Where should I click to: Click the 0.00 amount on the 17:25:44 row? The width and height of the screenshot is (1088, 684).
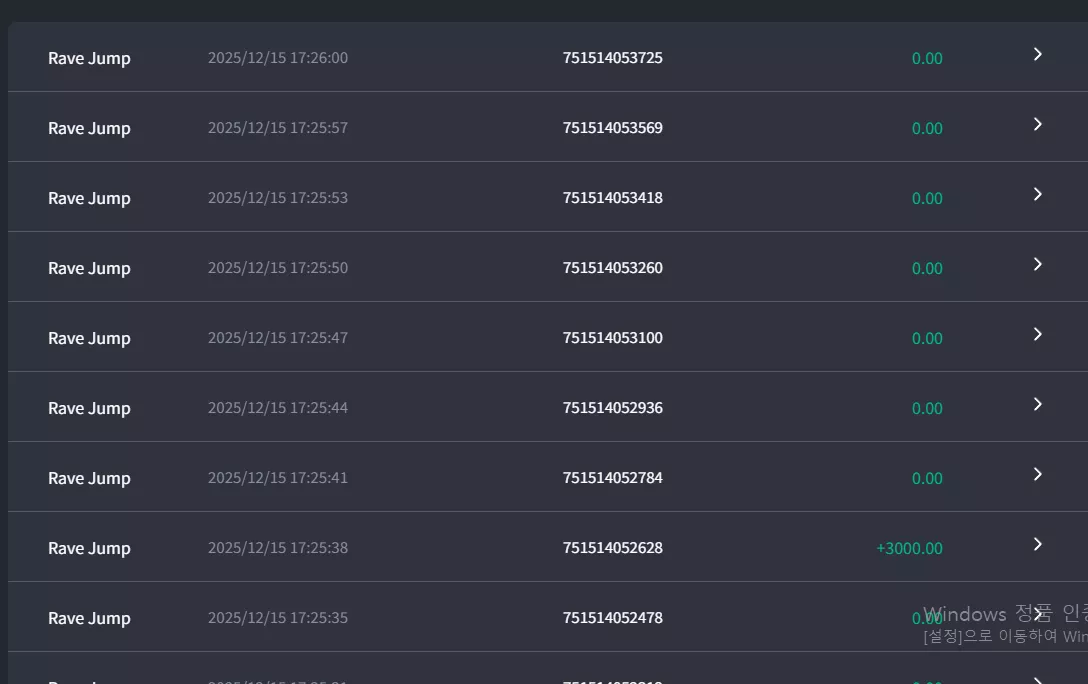(927, 409)
